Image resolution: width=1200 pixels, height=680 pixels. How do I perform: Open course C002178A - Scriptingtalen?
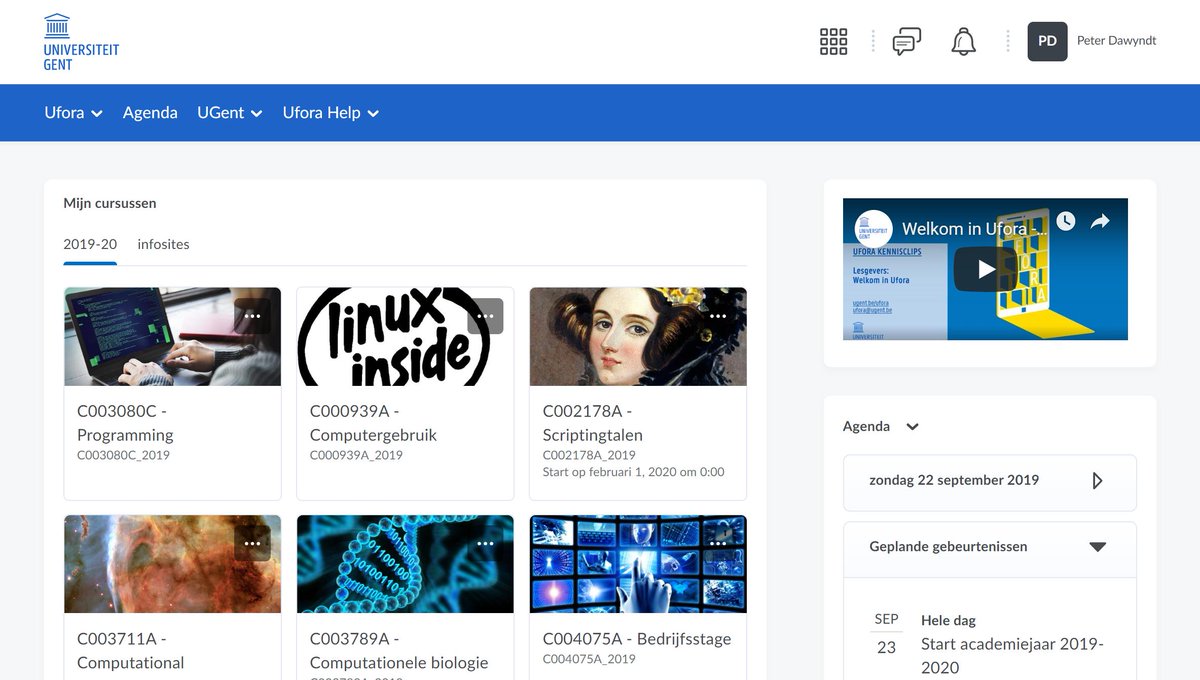[x=592, y=423]
